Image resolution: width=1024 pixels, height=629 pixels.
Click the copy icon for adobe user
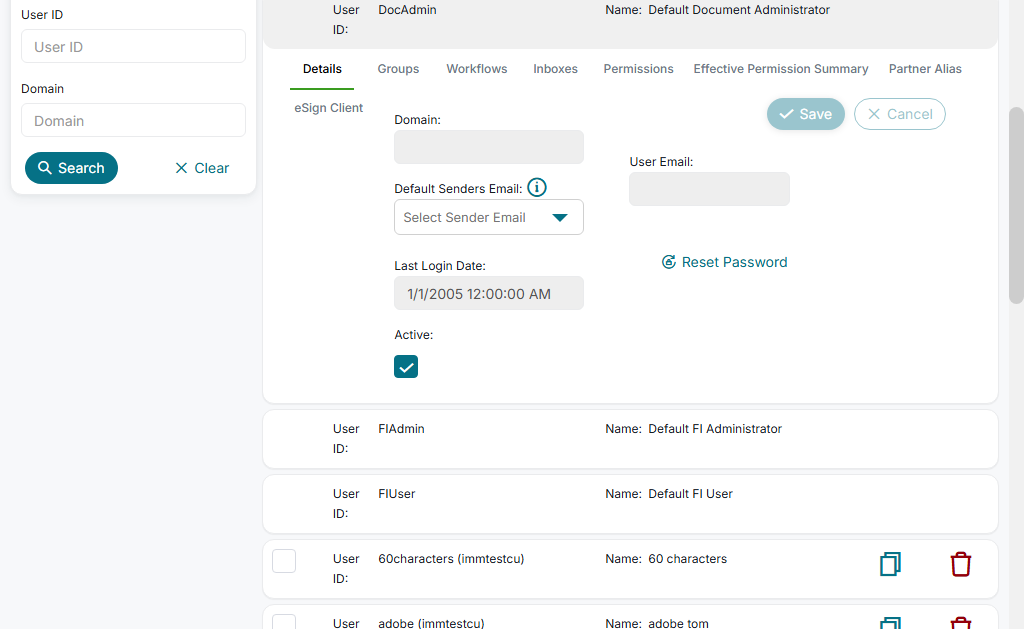click(890, 623)
